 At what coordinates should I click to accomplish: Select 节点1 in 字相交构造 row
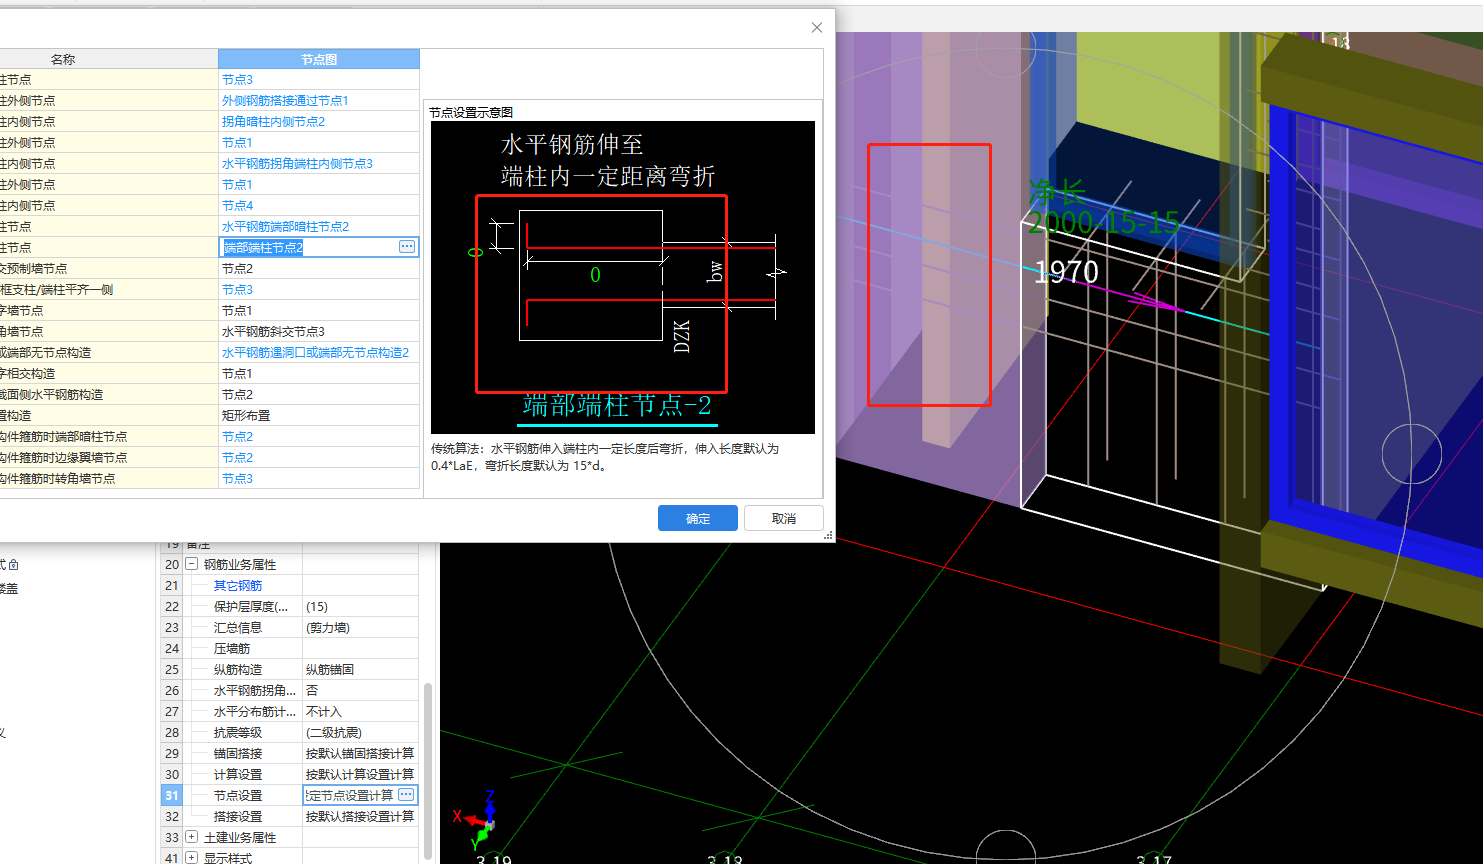pyautogui.click(x=319, y=374)
